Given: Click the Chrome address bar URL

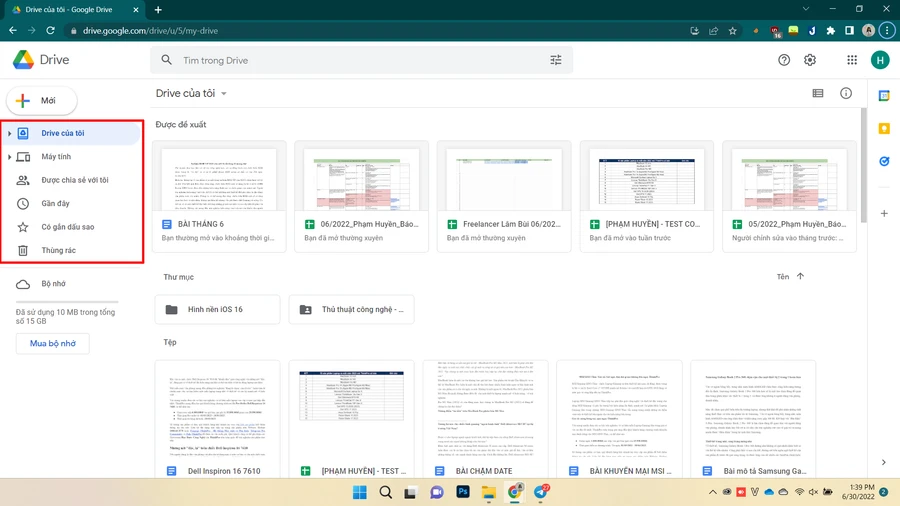Looking at the screenshot, I should [150, 31].
